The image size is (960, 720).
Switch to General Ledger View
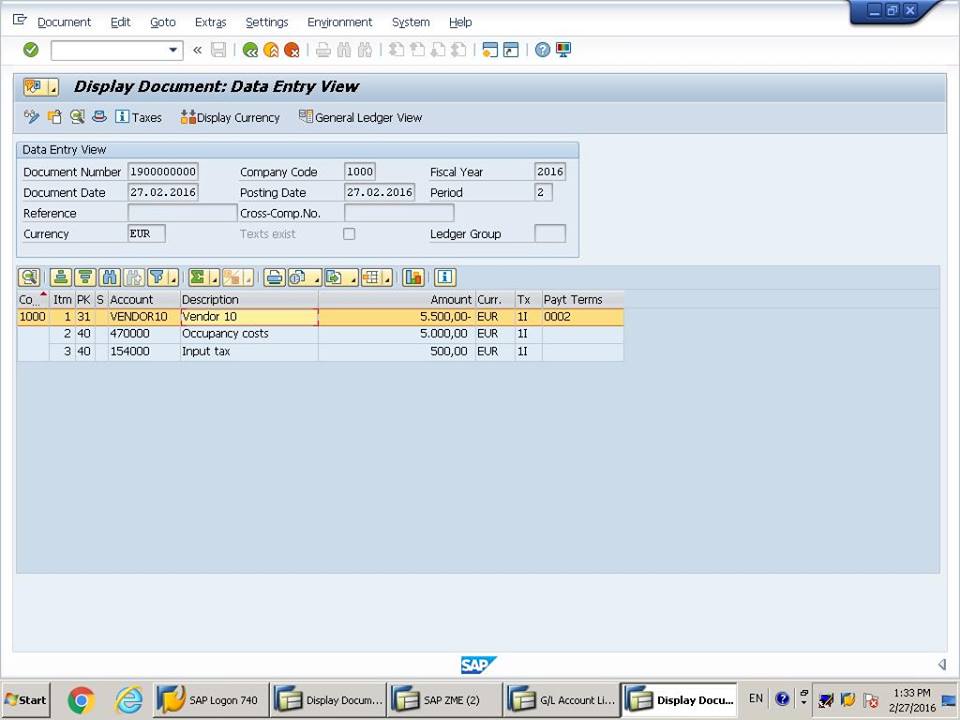[360, 117]
